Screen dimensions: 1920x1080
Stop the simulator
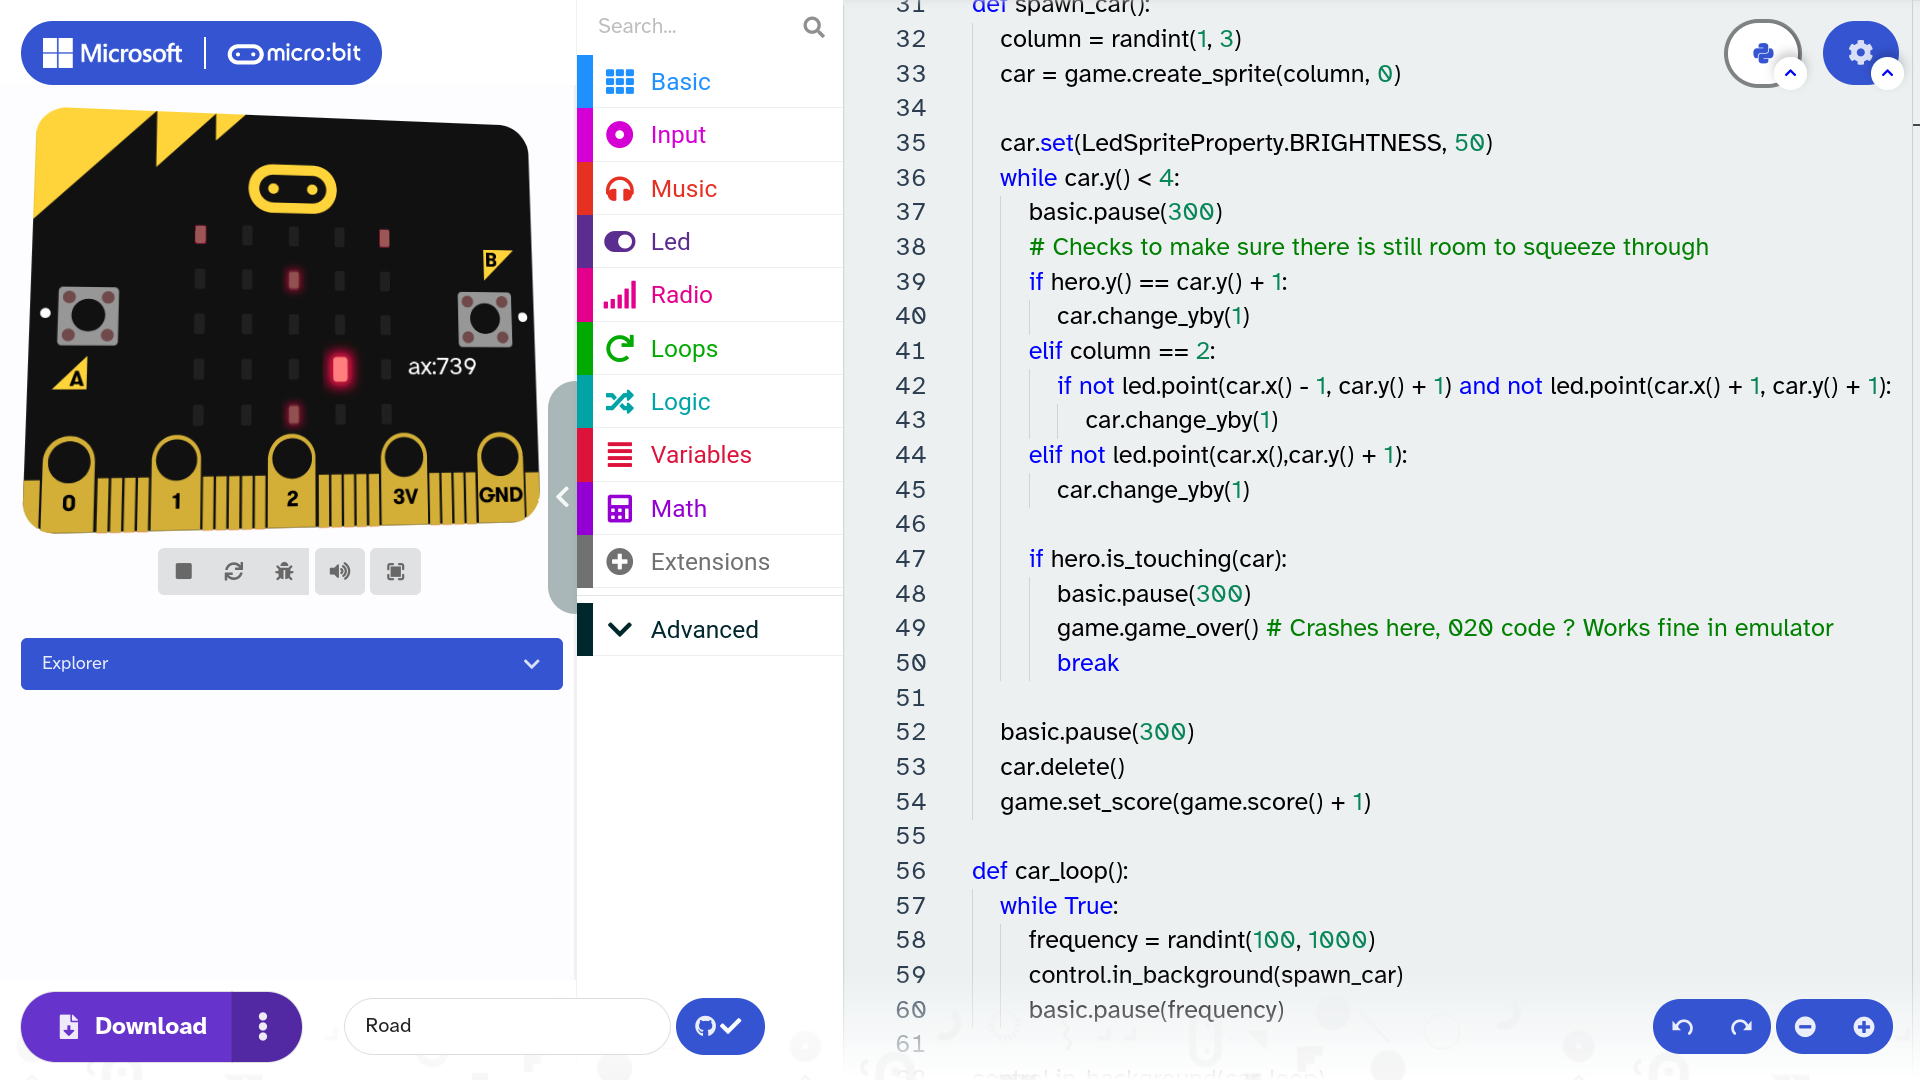[183, 571]
